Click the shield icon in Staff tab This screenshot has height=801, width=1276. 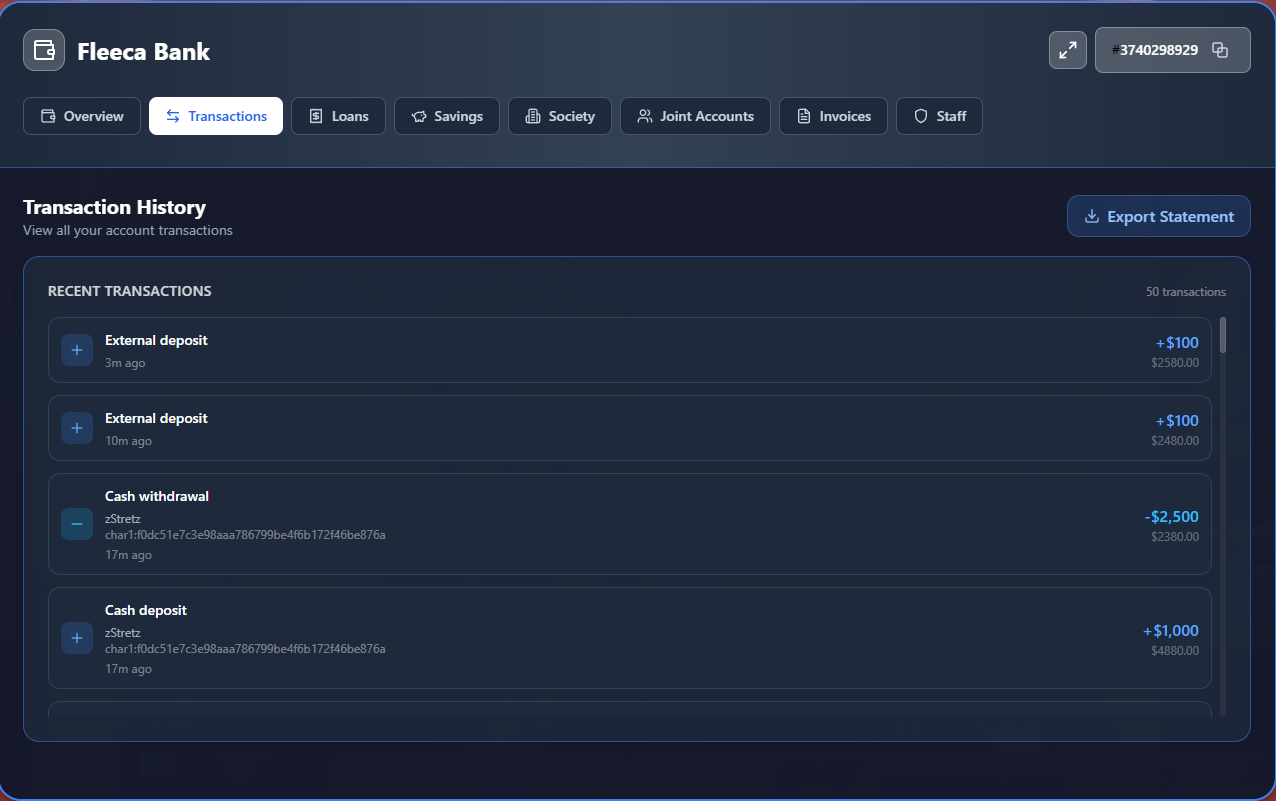[921, 116]
